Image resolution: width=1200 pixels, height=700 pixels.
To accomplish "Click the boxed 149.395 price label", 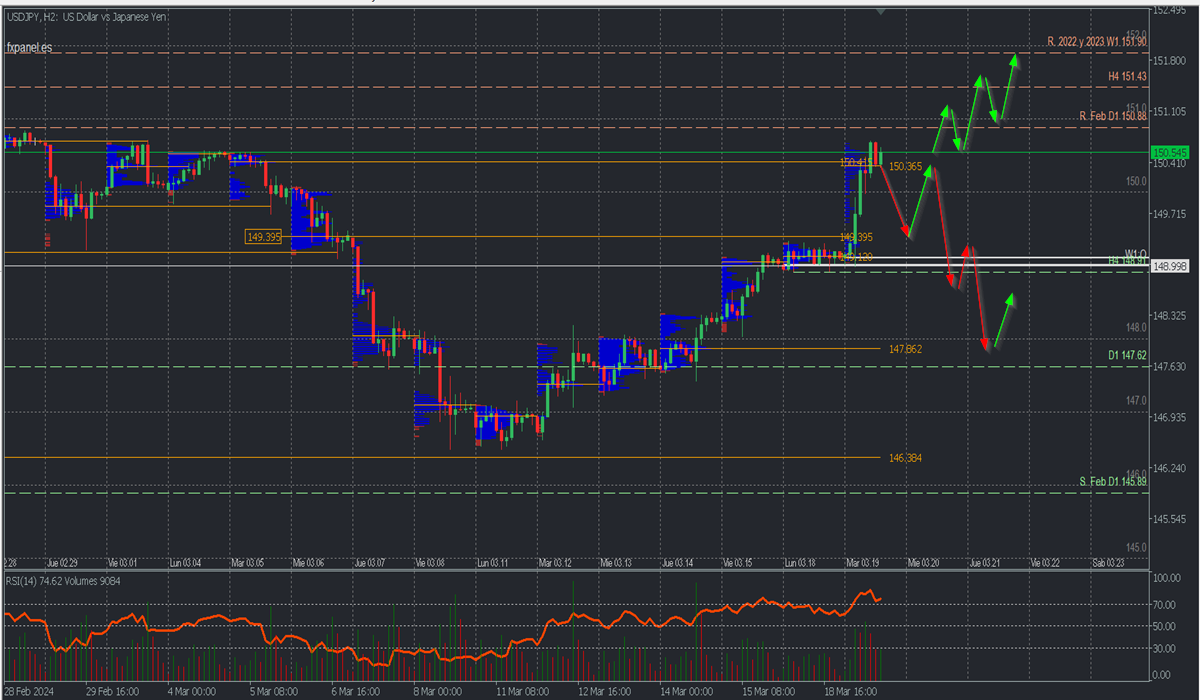I will [x=264, y=237].
